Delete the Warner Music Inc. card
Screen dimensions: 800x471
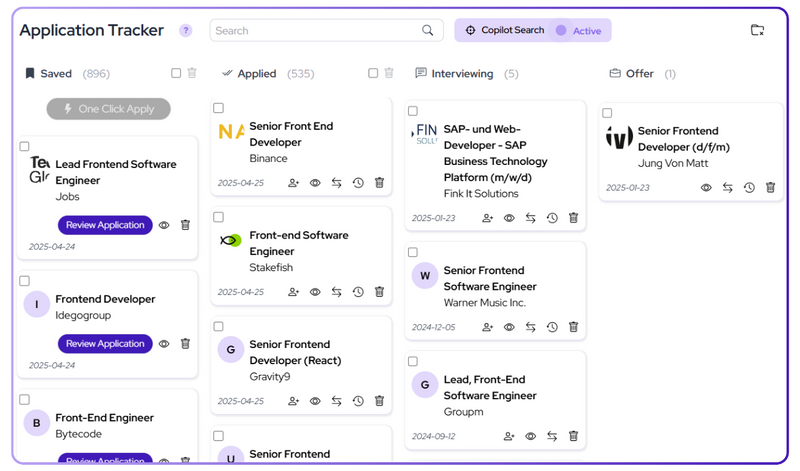tap(573, 327)
